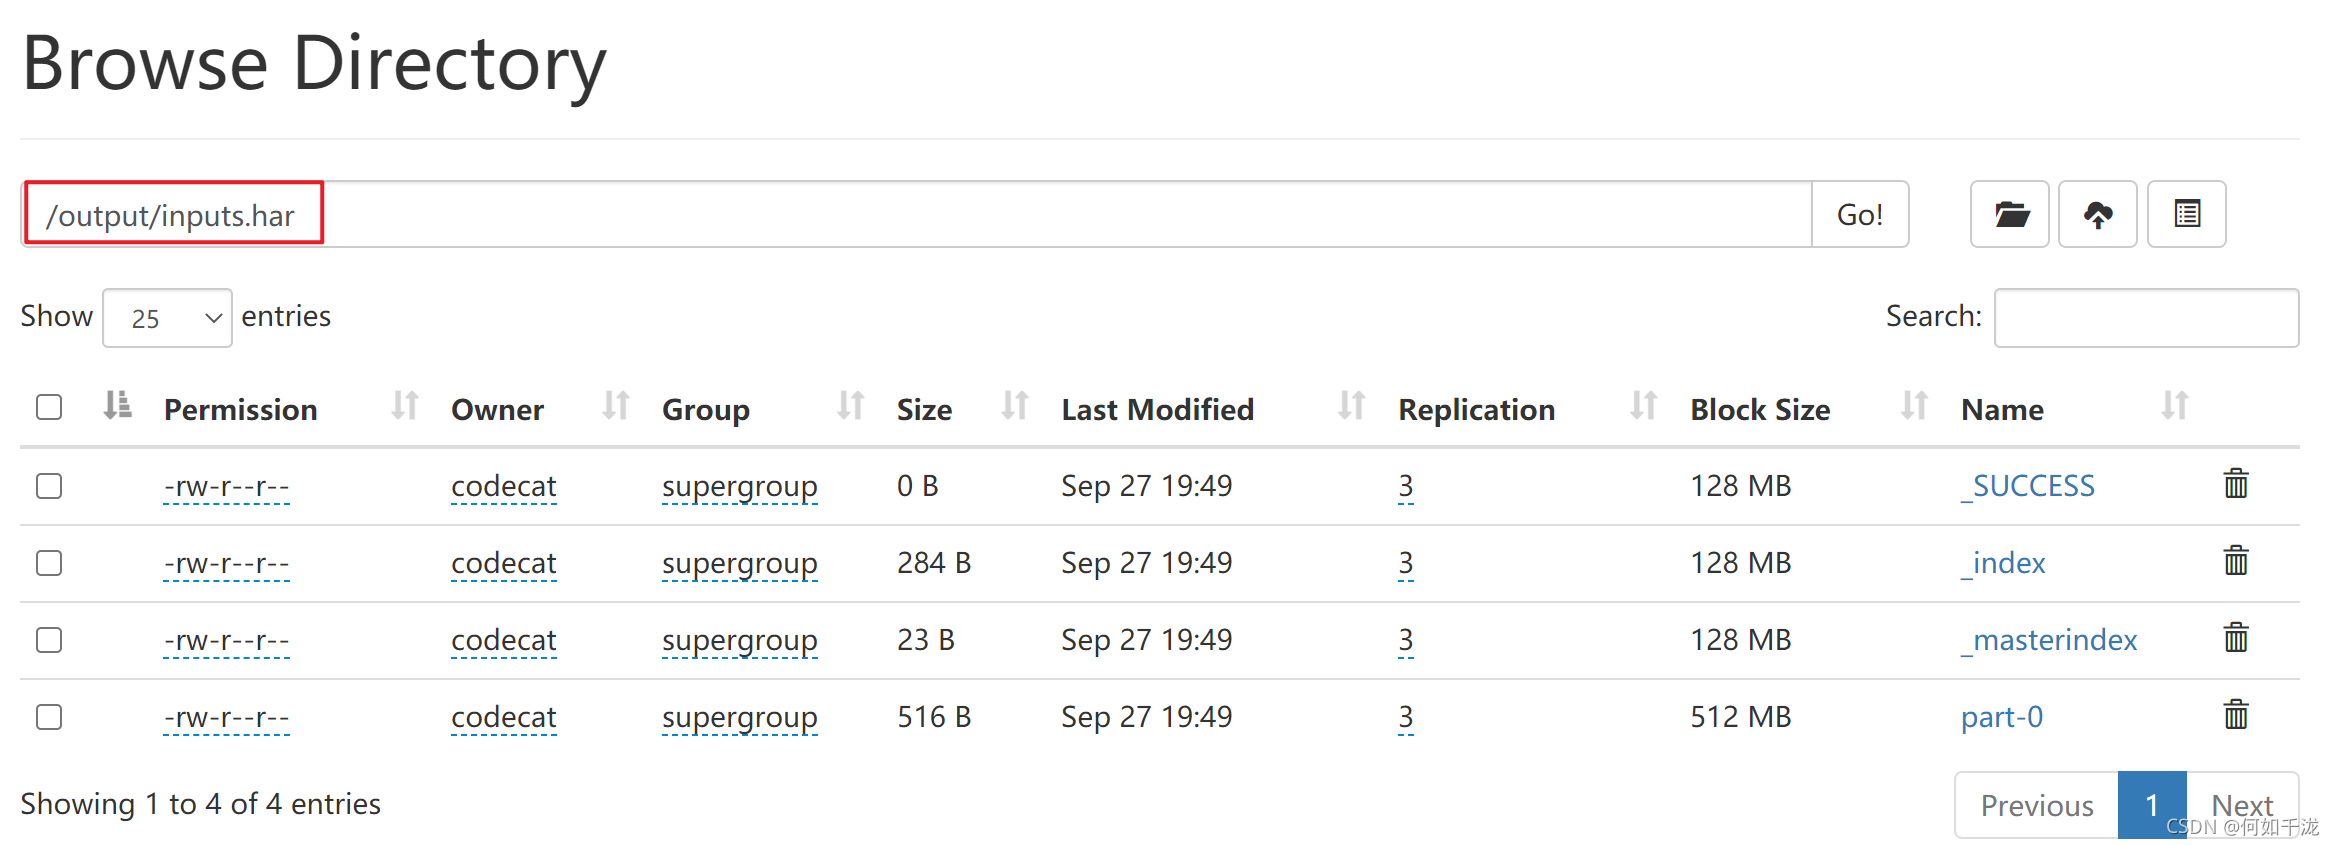
Task: Open the _index file link
Action: 2003,563
